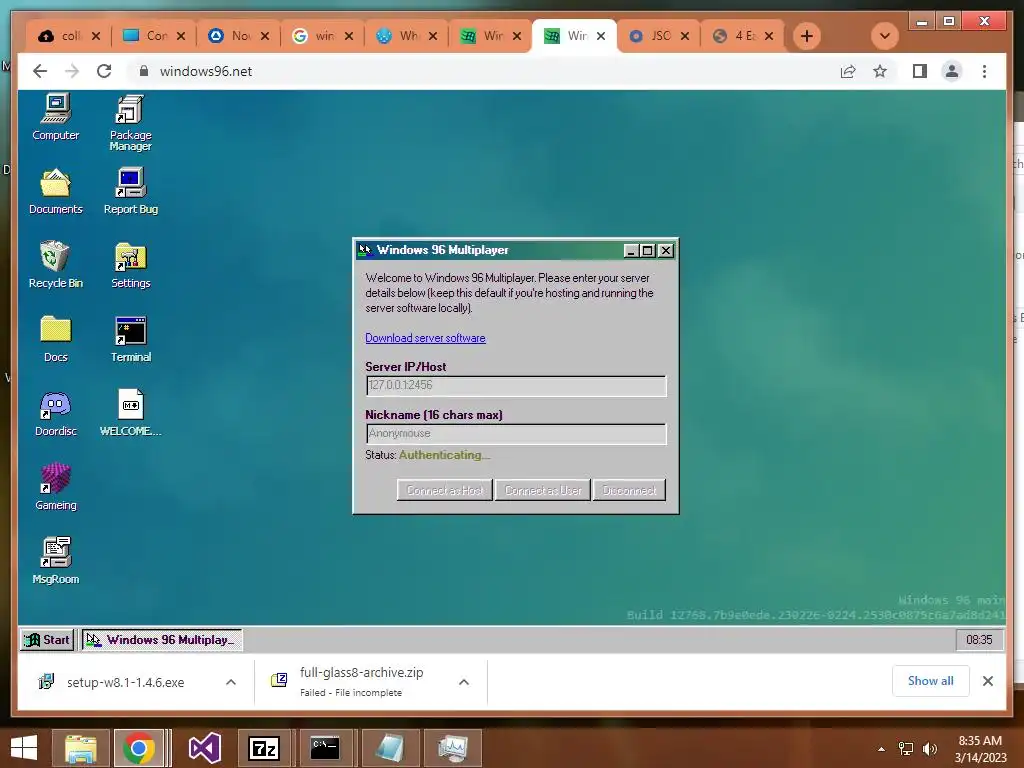This screenshot has width=1024, height=768.
Task: Close the 'JSO' tab
Action: (685, 36)
